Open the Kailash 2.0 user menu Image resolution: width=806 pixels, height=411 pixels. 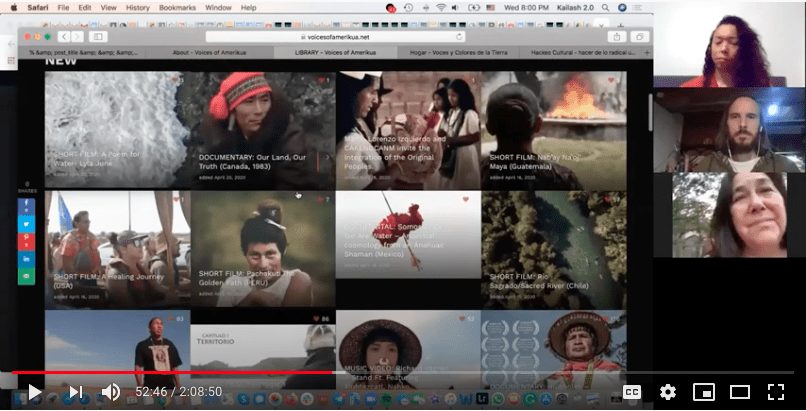[575, 8]
